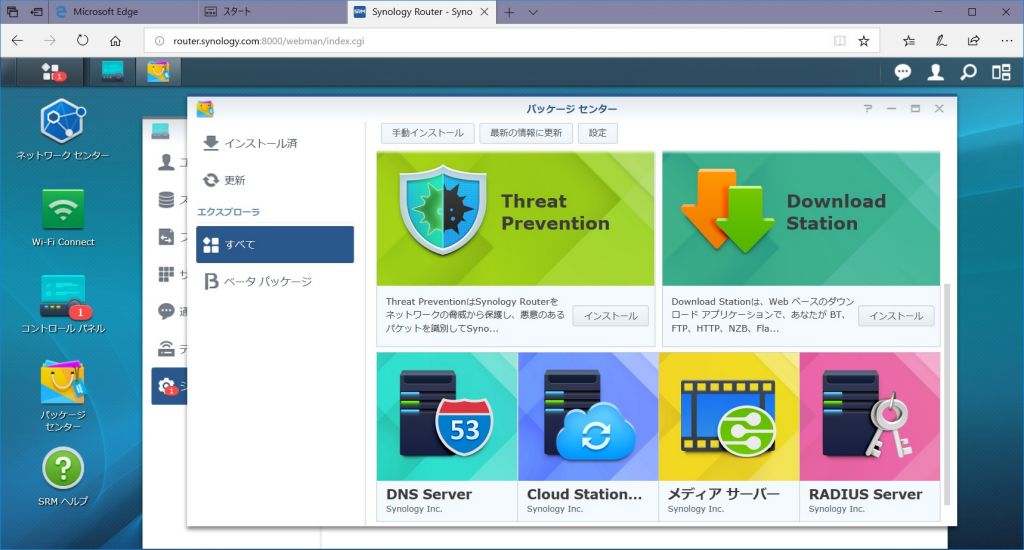
Task: Select file services icon in Control Panel sidebar
Action: (x=167, y=236)
